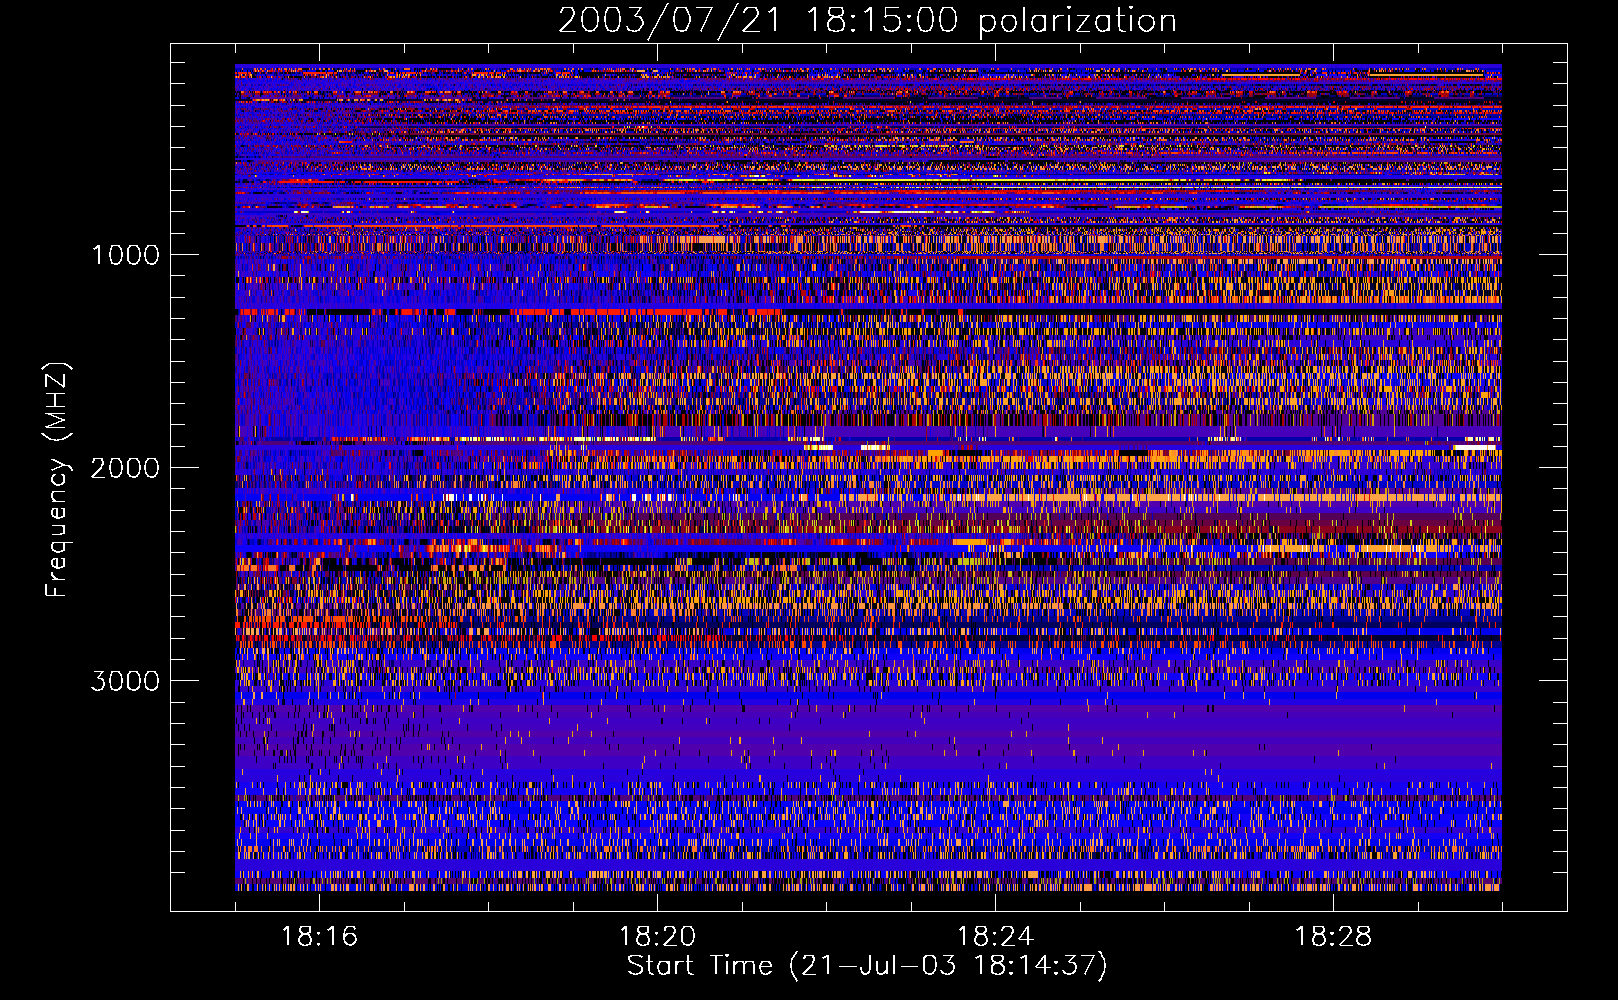Click the 18:28 time axis label
This screenshot has height=1000, width=1618.
1333,937
